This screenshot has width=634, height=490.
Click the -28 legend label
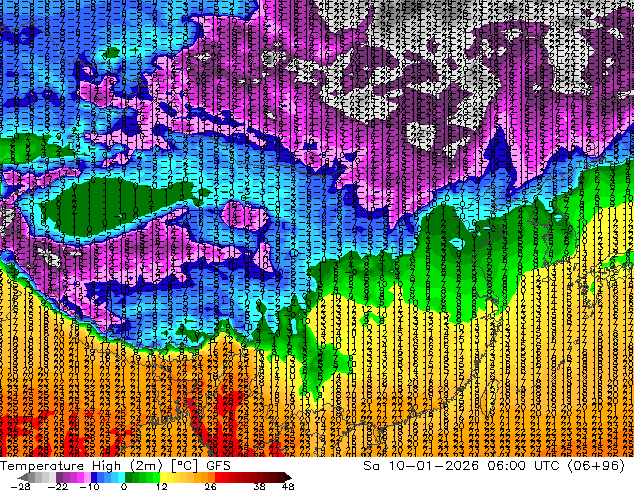tap(20, 486)
